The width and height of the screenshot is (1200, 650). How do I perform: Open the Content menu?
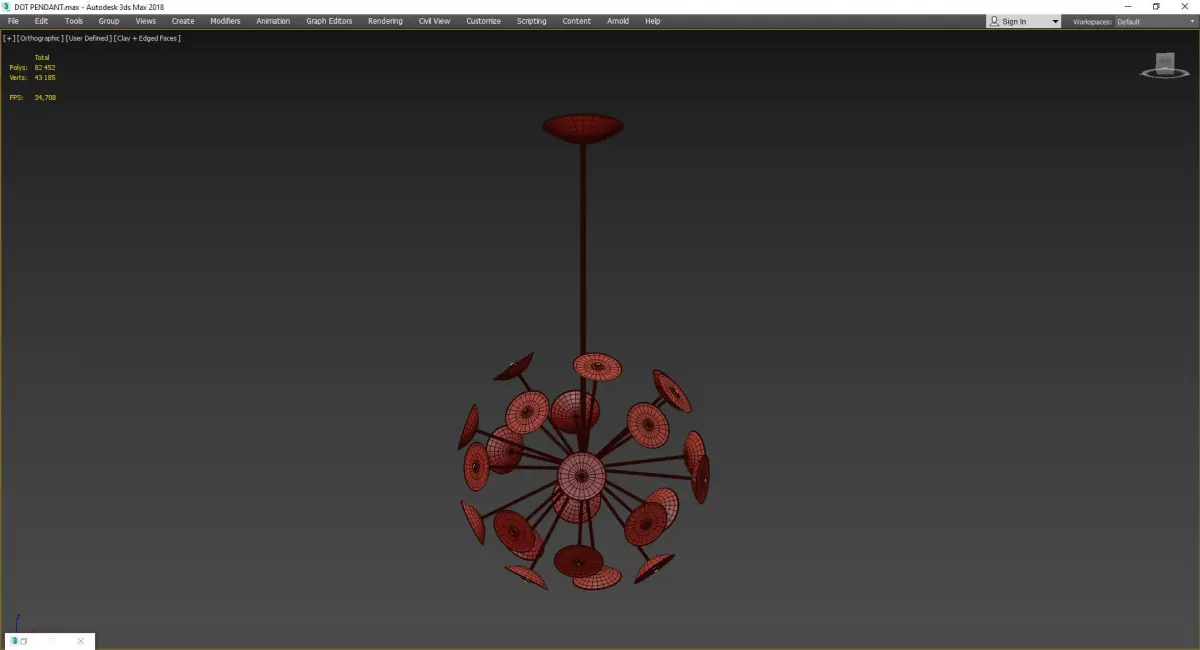coord(576,21)
